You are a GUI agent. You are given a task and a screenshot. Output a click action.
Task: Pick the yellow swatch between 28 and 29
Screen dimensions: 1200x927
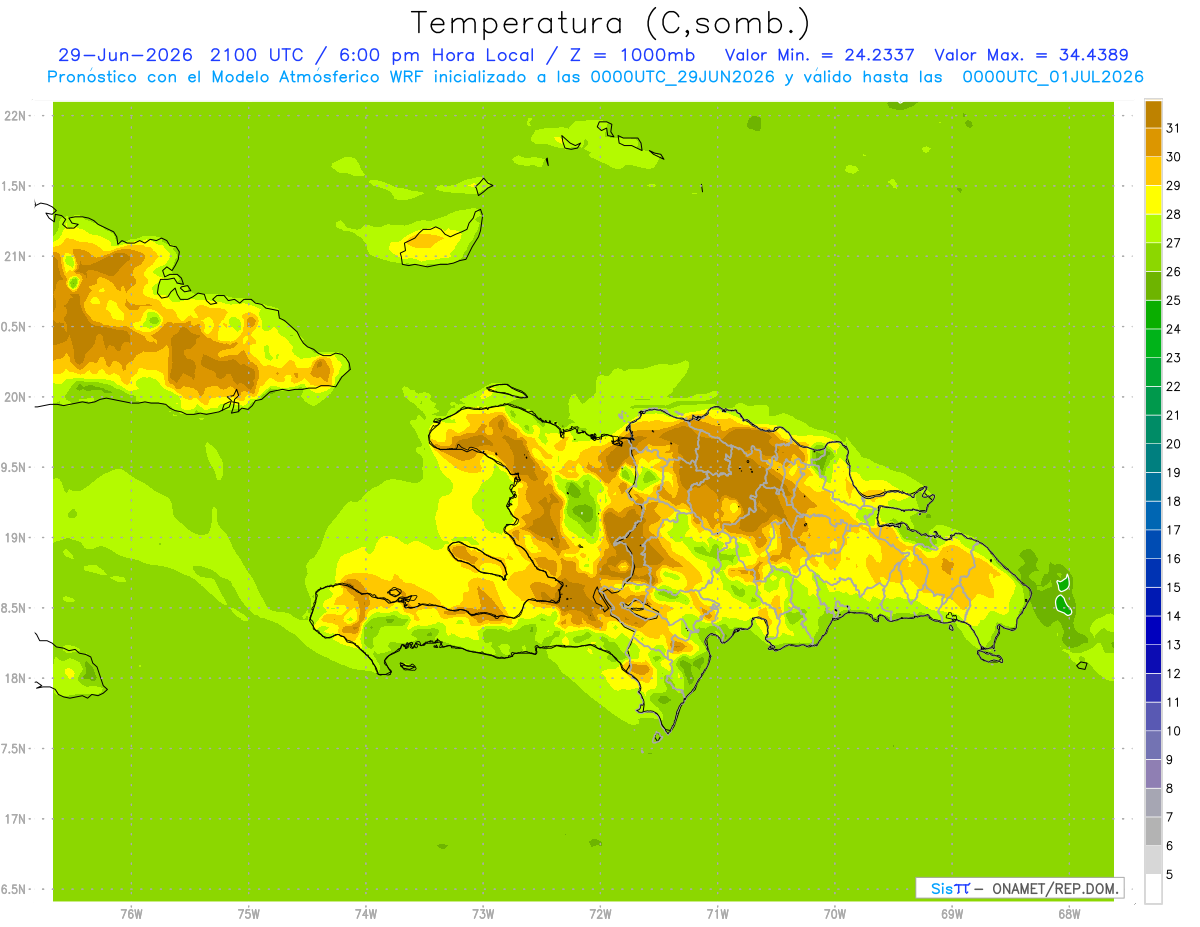pos(1153,199)
